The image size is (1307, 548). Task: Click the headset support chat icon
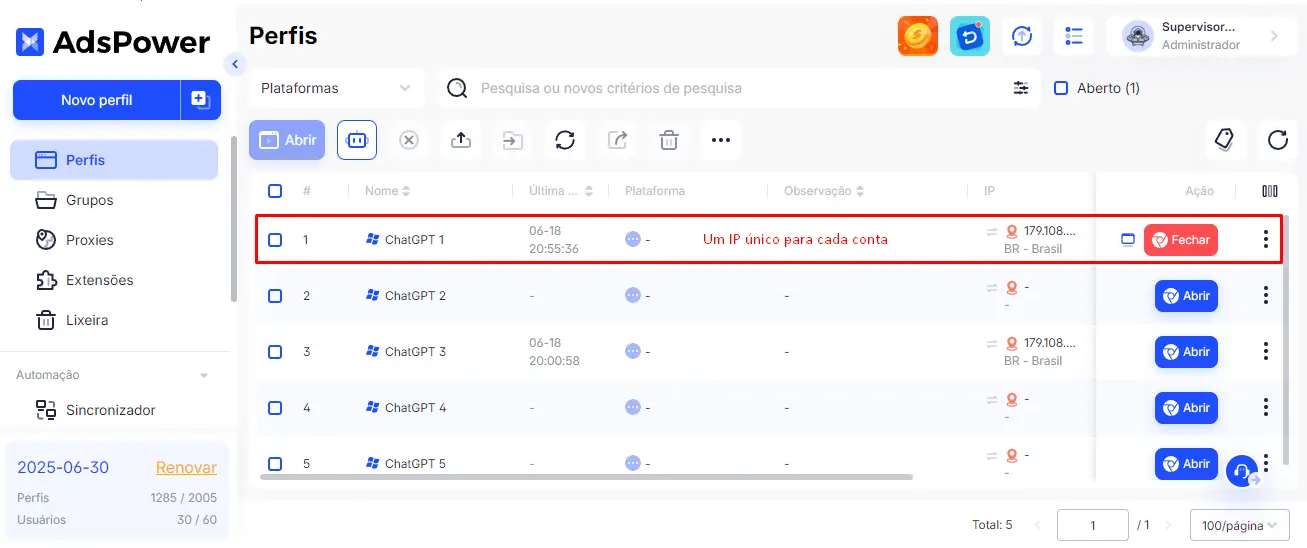1241,471
